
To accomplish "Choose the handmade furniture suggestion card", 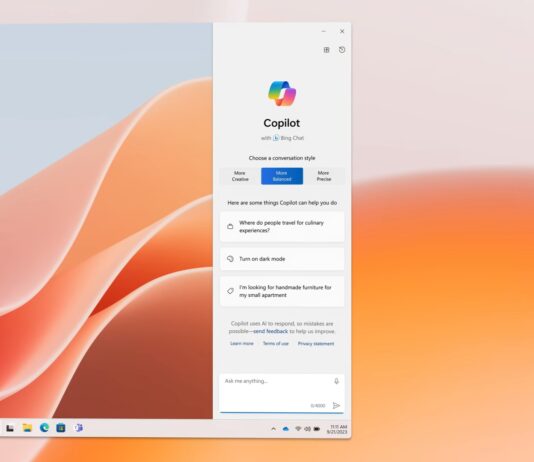I will [x=282, y=291].
